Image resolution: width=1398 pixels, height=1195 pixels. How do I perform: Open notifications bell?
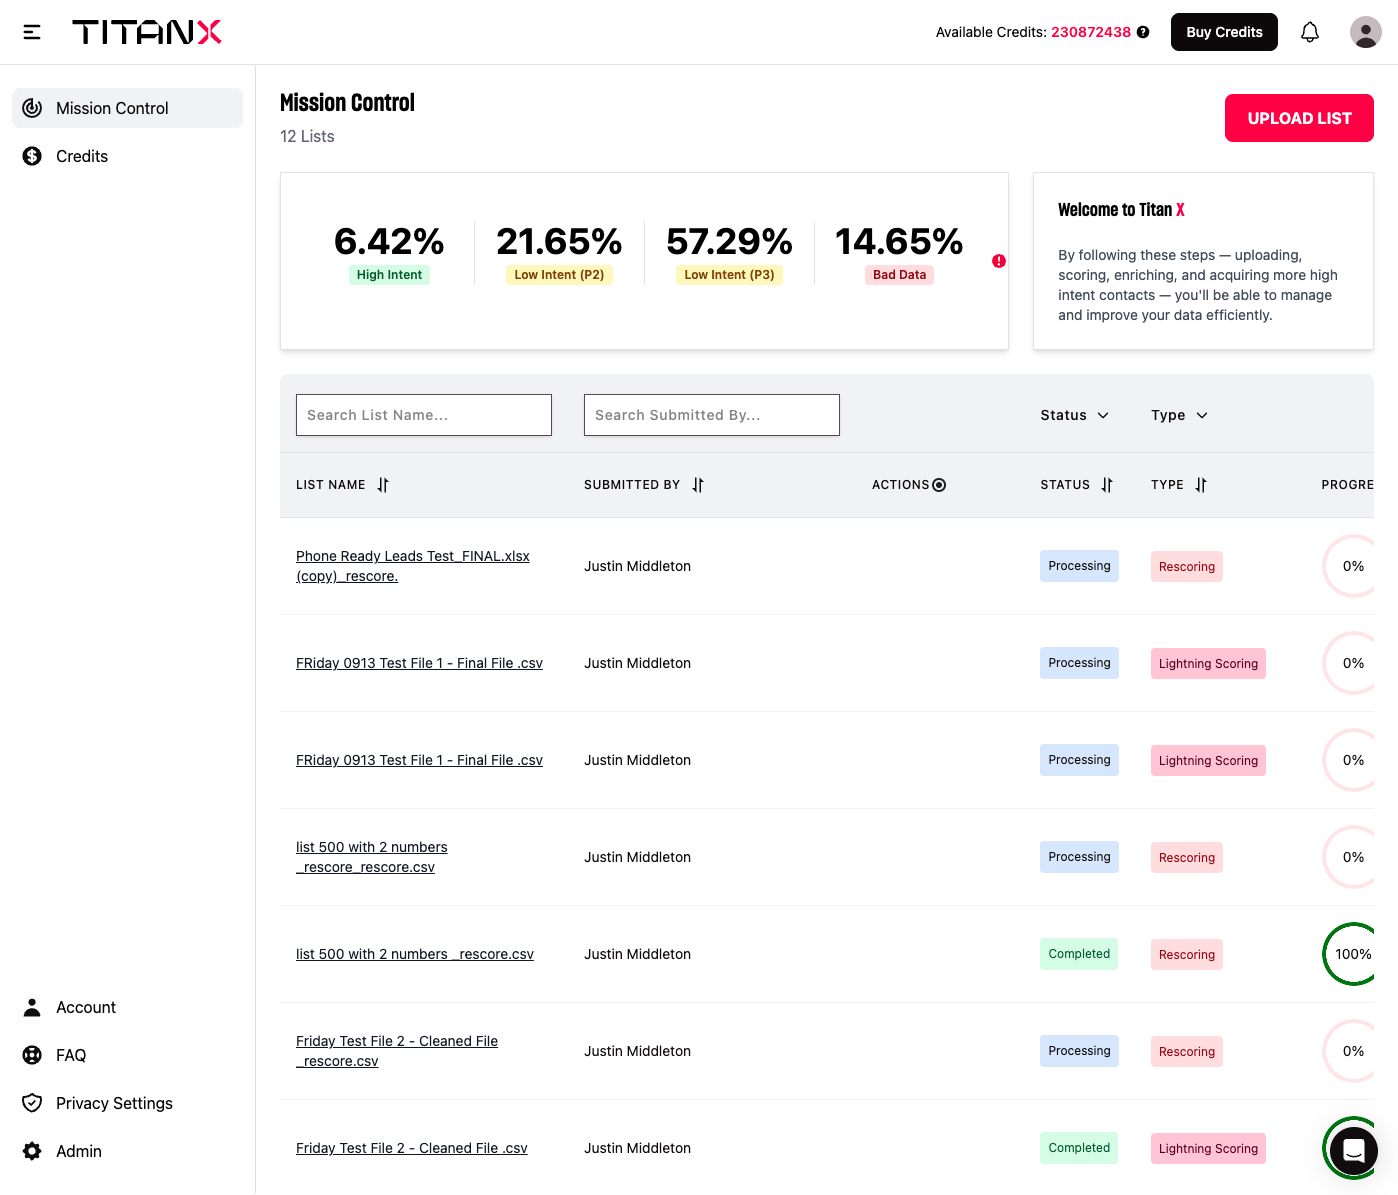[x=1310, y=32]
